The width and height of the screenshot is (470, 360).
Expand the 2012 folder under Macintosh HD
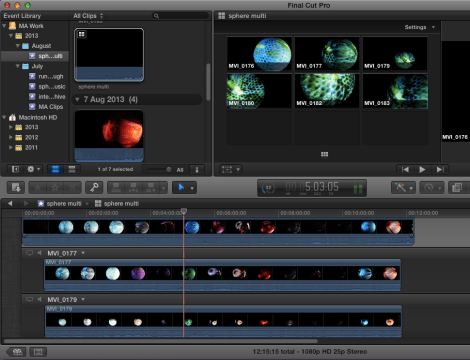click(x=11, y=137)
